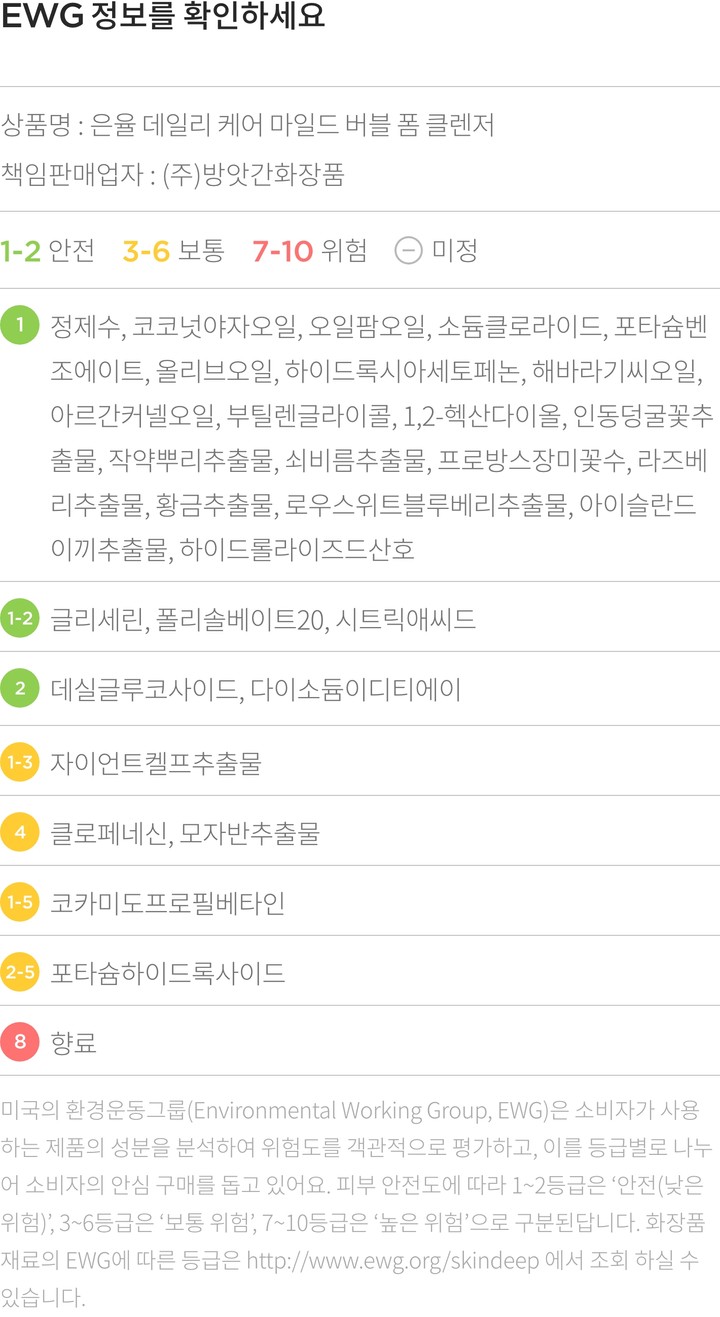Select the yellow grade 4 badge

pyautogui.click(x=19, y=833)
